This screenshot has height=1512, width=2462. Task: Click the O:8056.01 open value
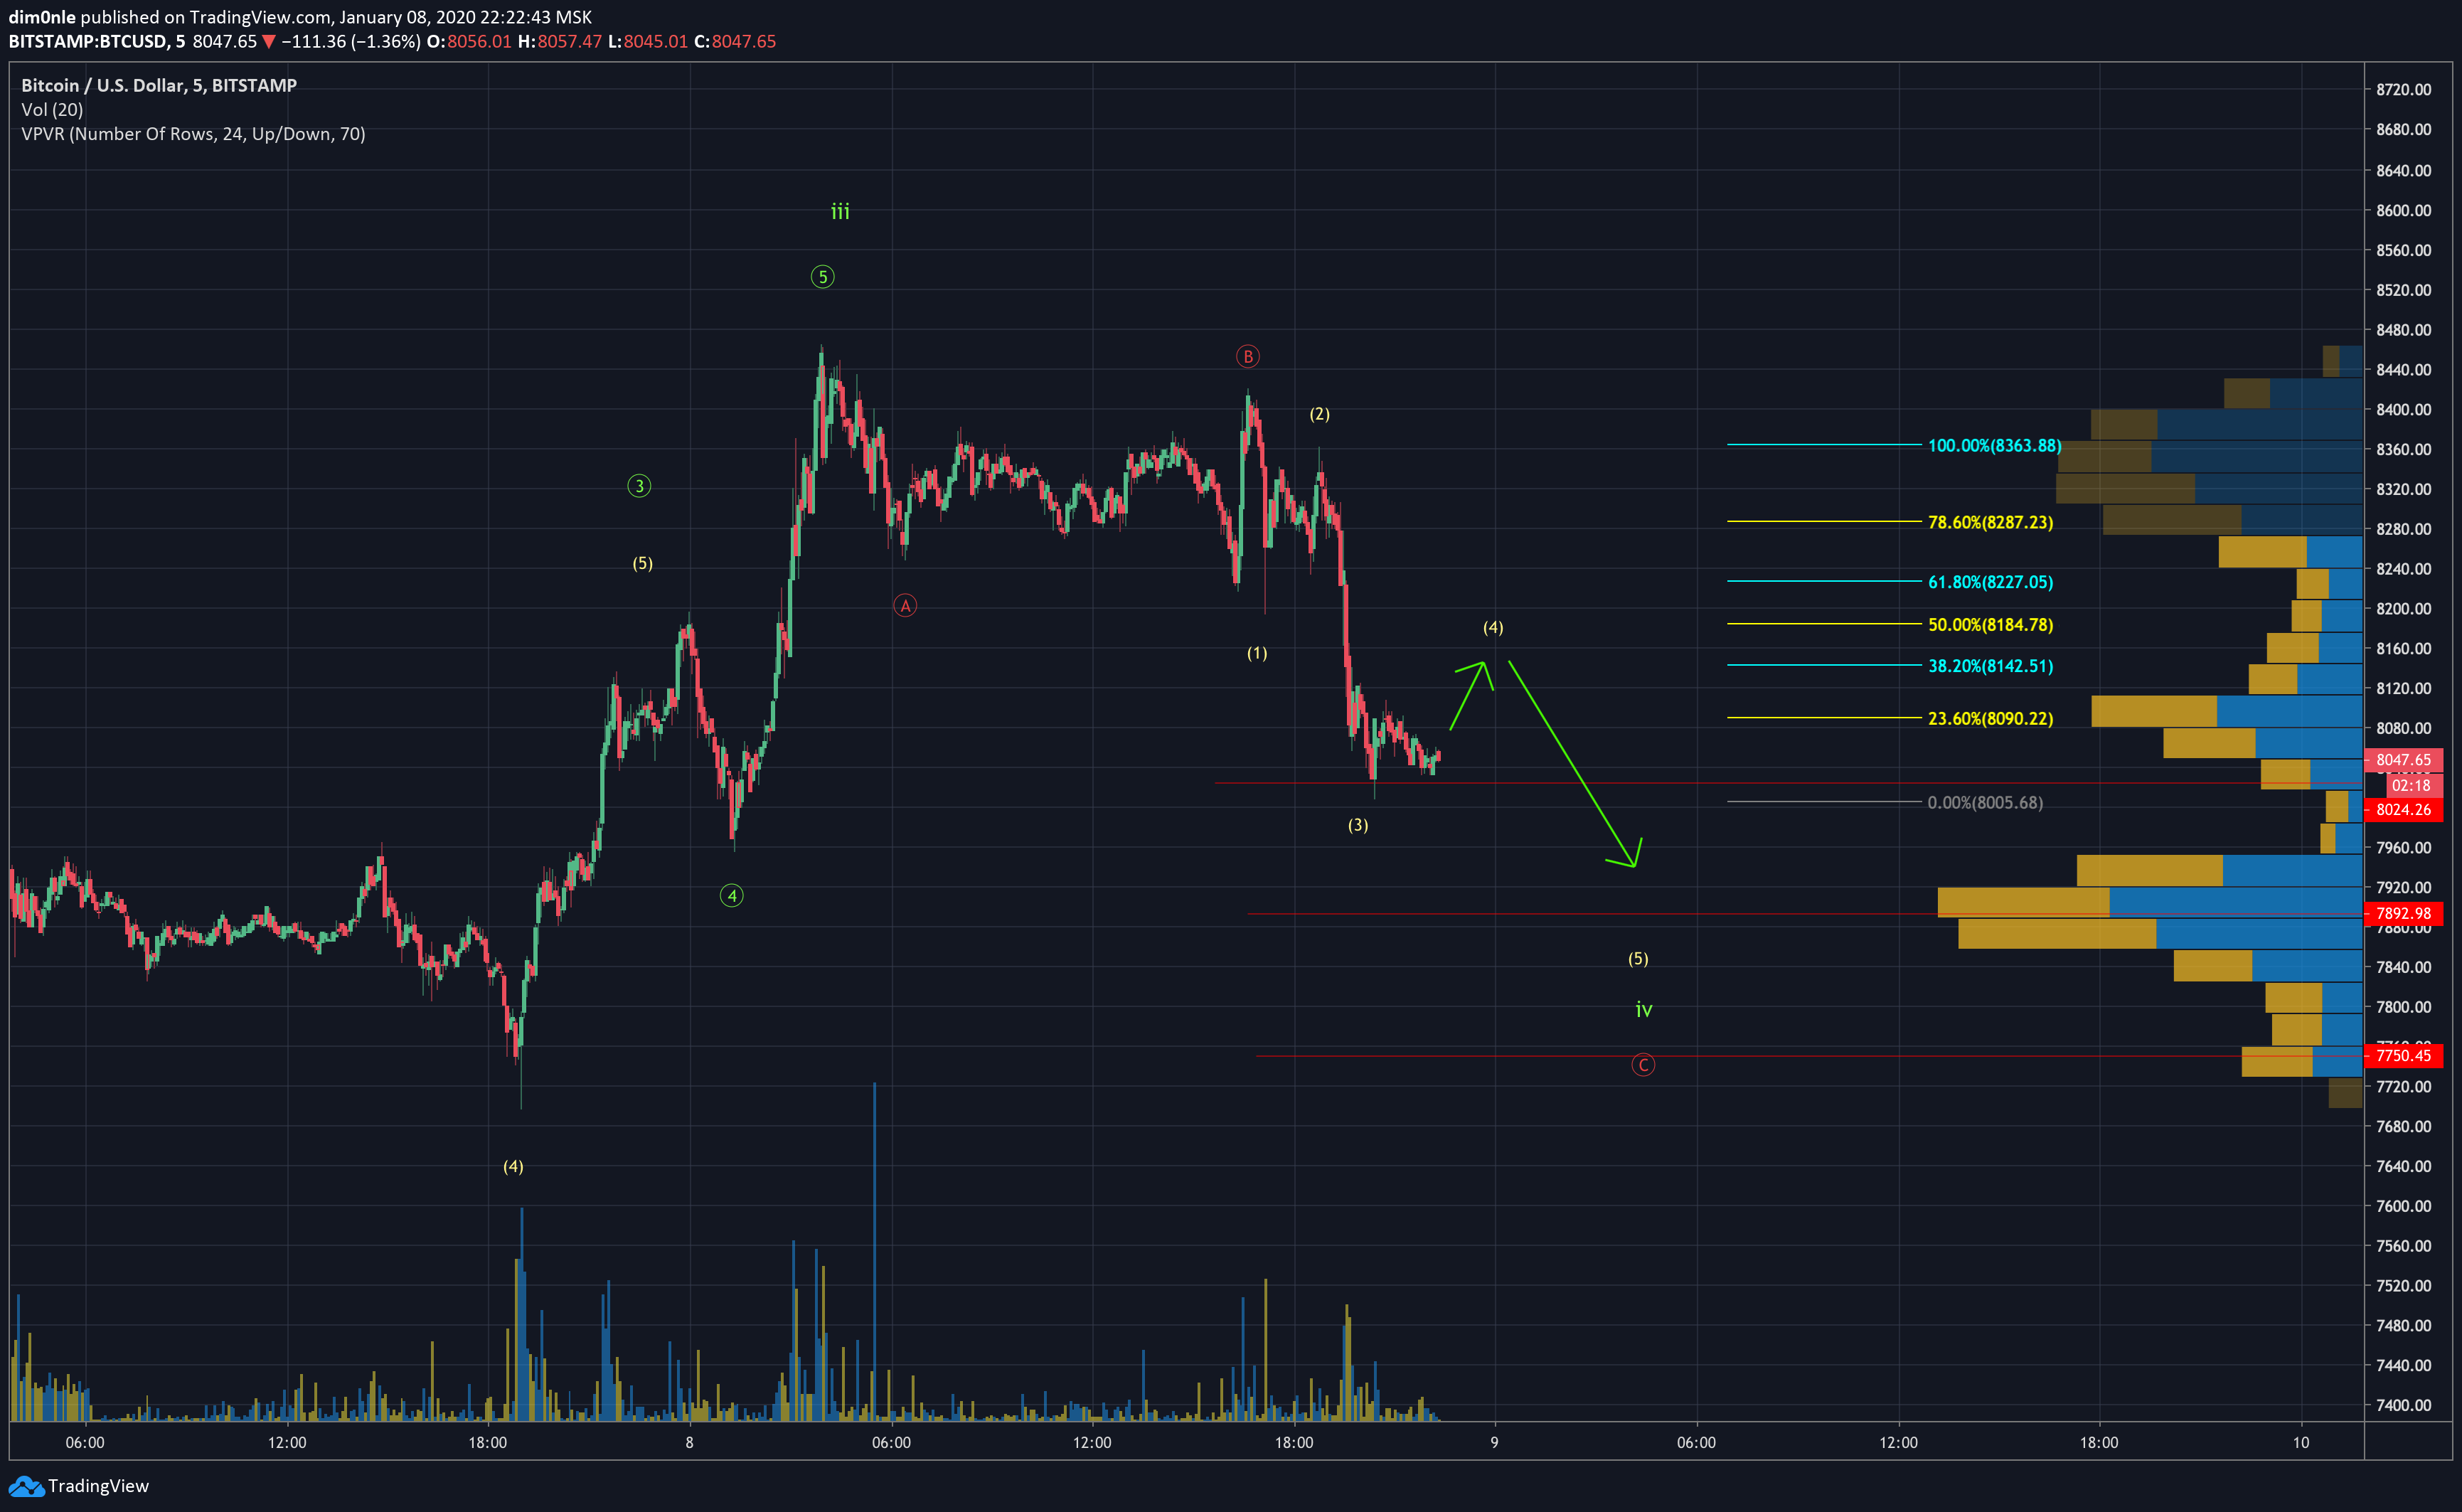click(x=469, y=41)
